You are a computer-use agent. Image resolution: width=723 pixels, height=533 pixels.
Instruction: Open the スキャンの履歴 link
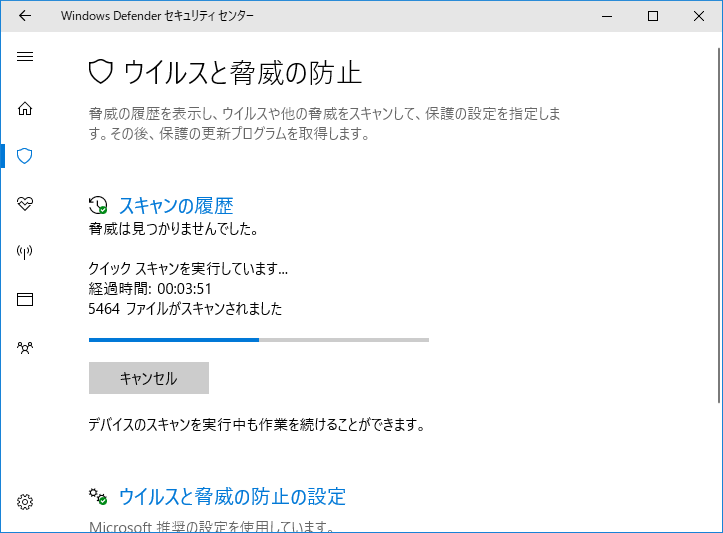coord(176,206)
